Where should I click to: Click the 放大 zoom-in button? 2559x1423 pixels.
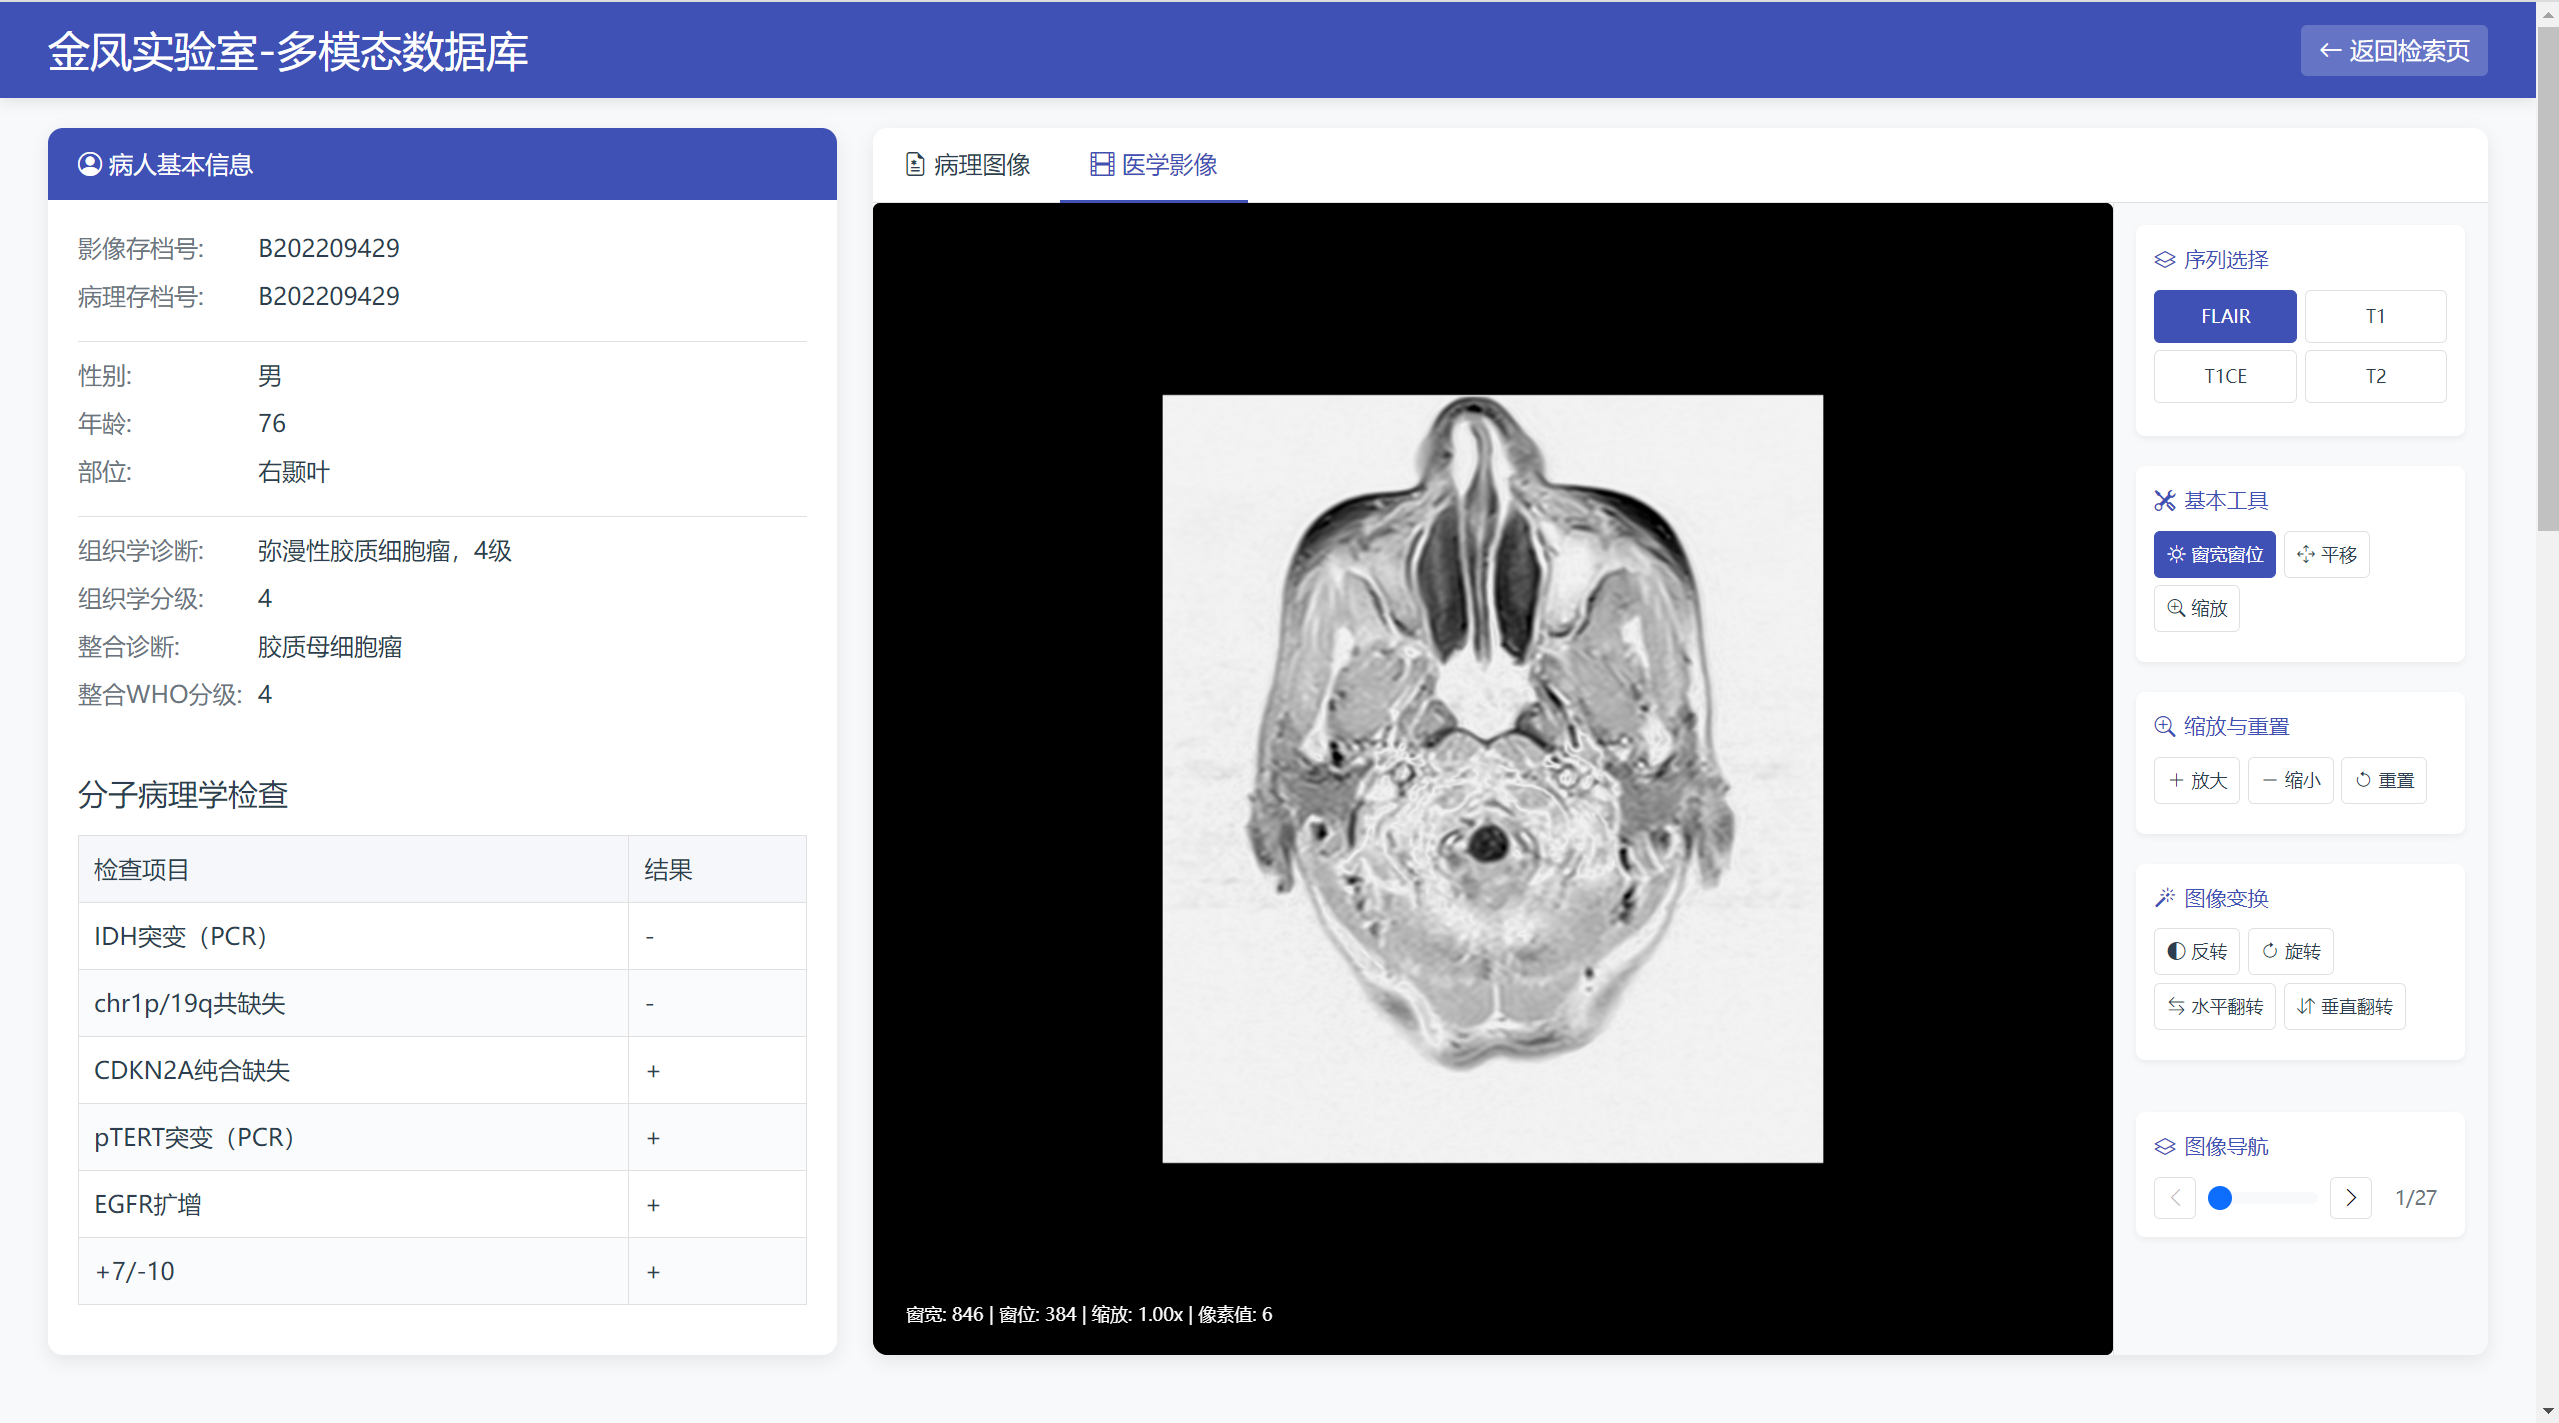[x=2197, y=781]
